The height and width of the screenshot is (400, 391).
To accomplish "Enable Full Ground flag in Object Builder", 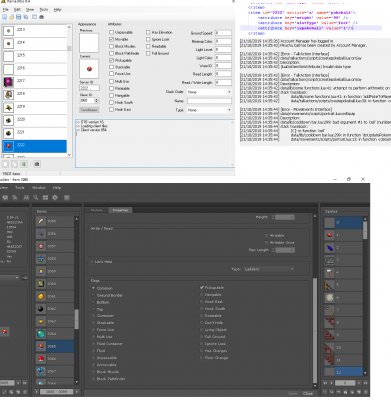I will coord(202,337).
